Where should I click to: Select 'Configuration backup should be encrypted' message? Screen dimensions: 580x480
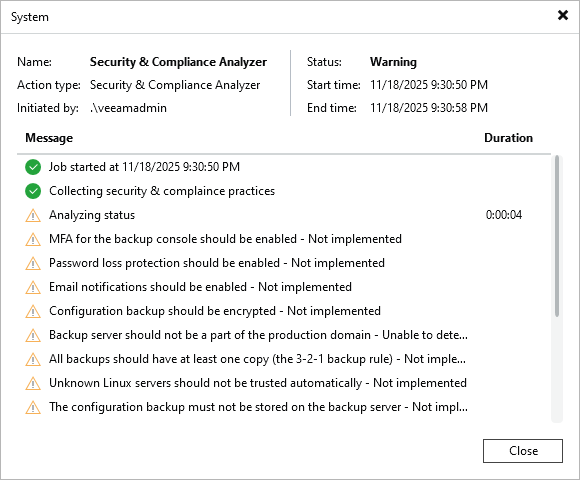pyautogui.click(x=215, y=311)
